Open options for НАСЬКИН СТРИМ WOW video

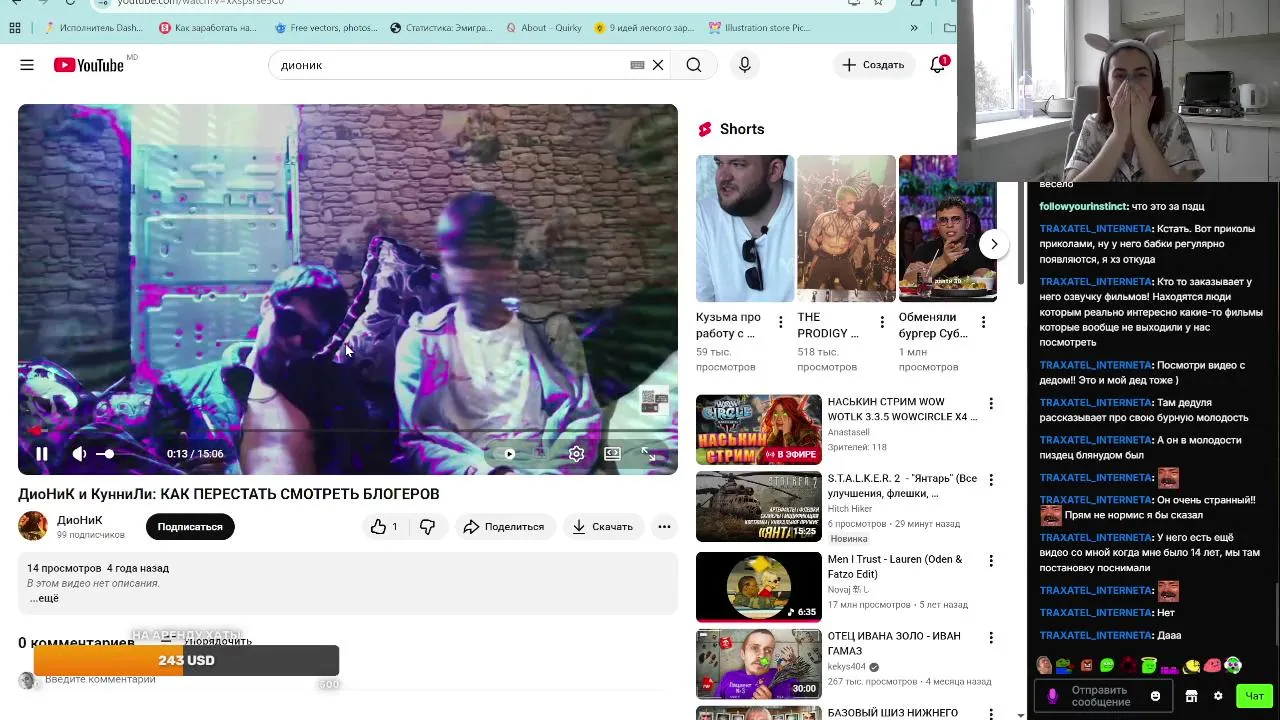(x=991, y=404)
